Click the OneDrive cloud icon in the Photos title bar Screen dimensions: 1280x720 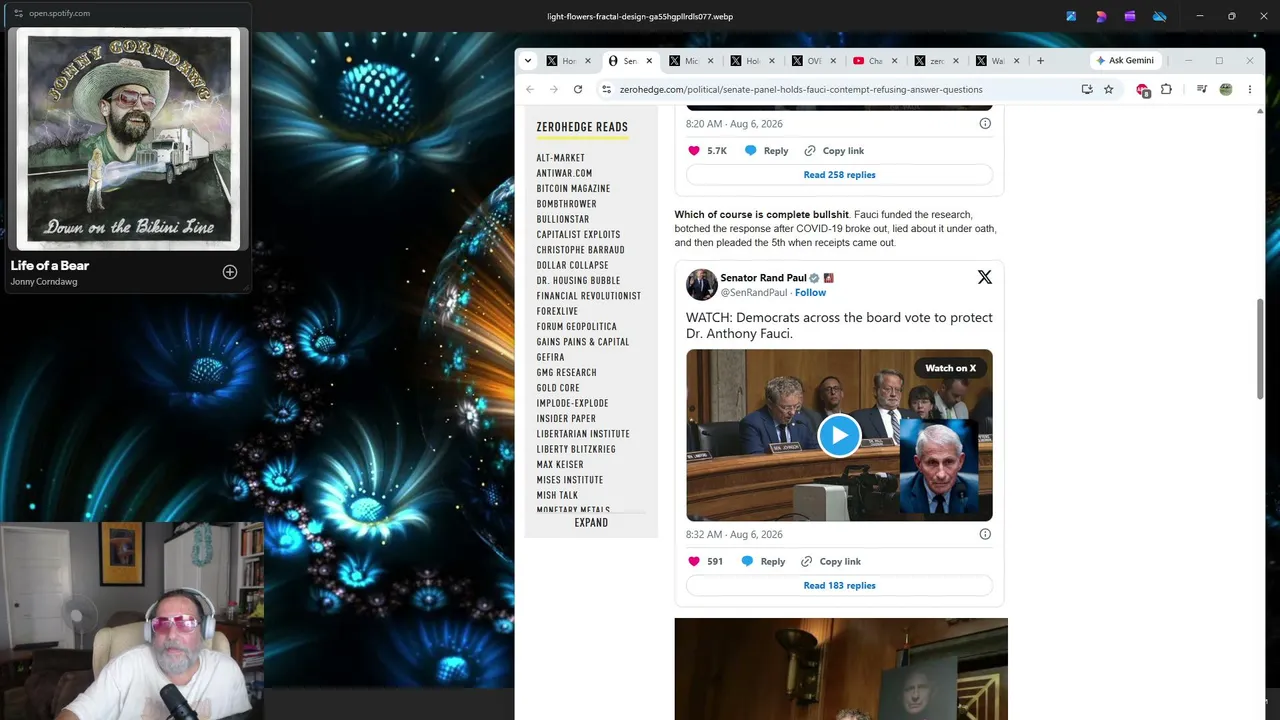pyautogui.click(x=1160, y=16)
